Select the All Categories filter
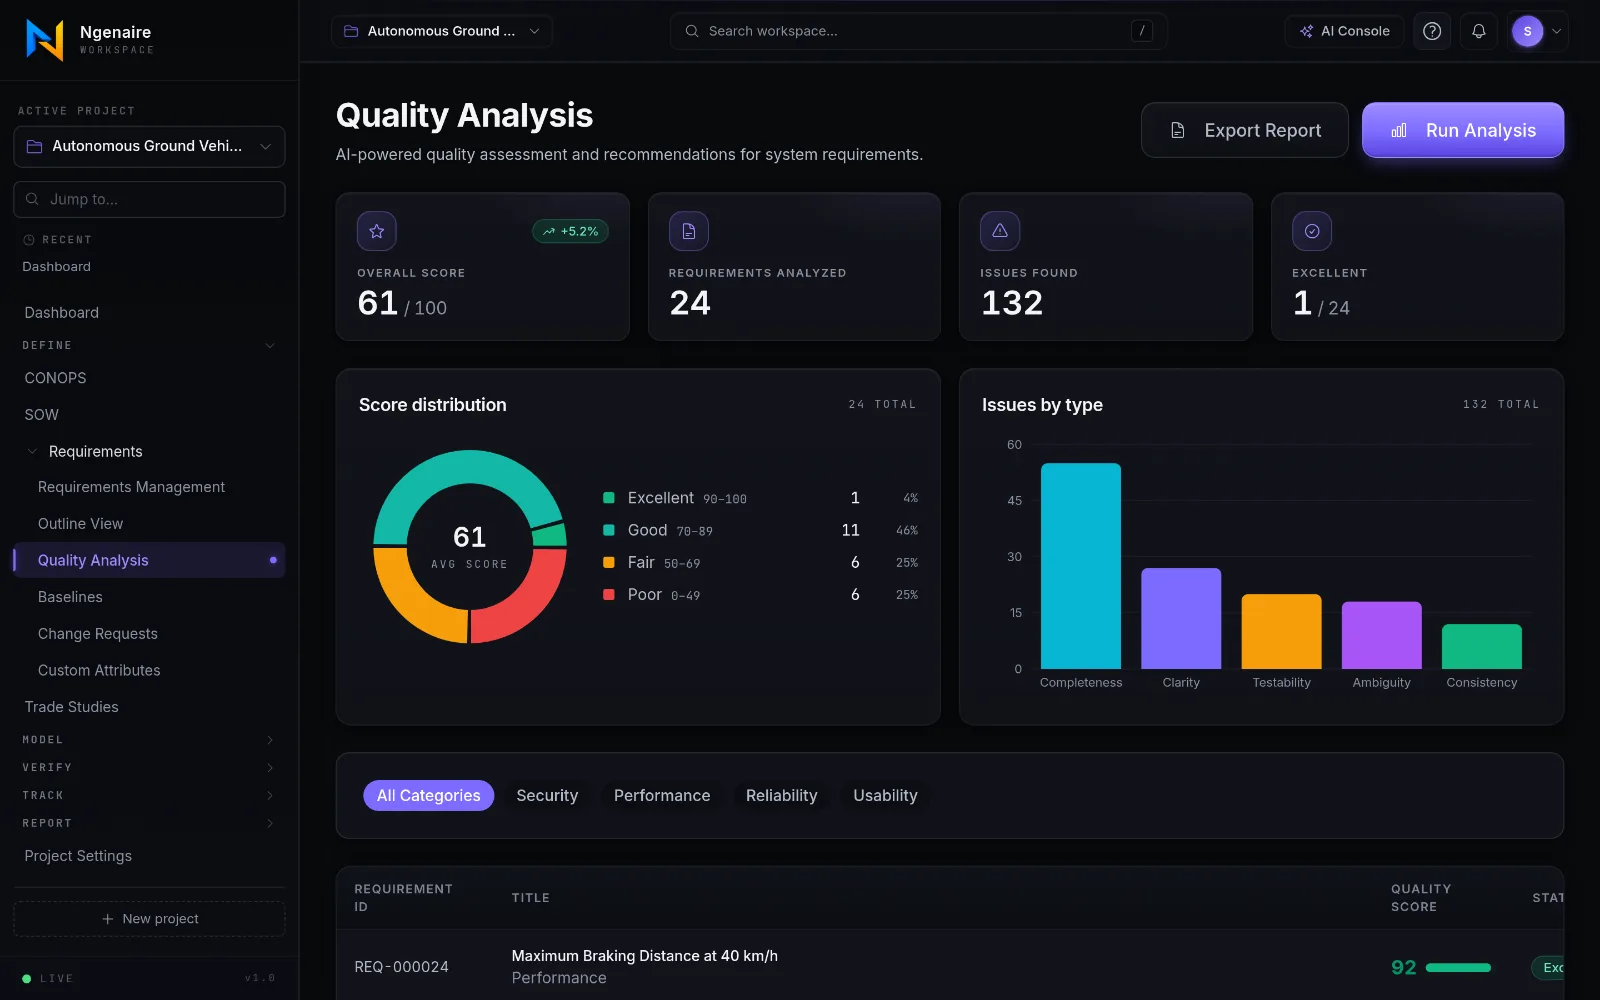Image resolution: width=1600 pixels, height=1000 pixels. click(428, 795)
